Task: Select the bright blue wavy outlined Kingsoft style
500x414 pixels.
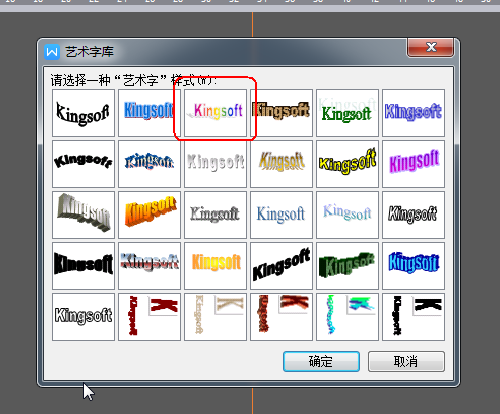Action: coord(413,266)
